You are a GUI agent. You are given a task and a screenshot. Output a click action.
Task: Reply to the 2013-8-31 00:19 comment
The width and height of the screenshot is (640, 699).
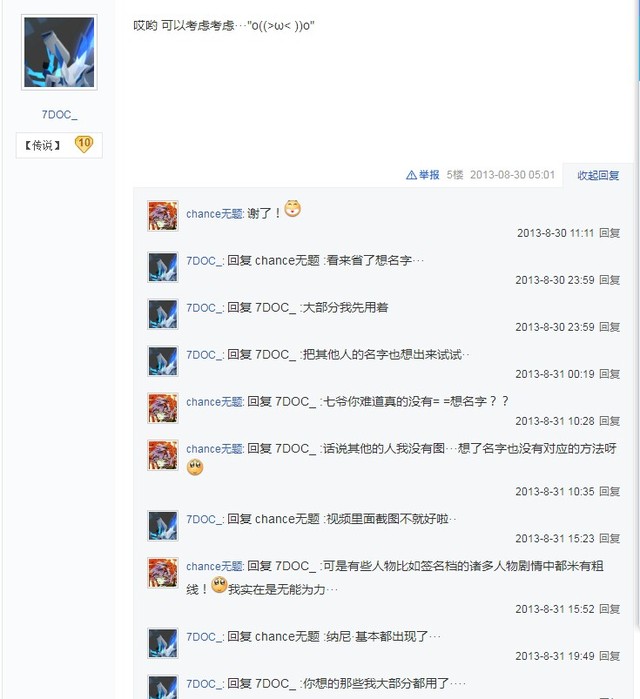tap(609, 374)
